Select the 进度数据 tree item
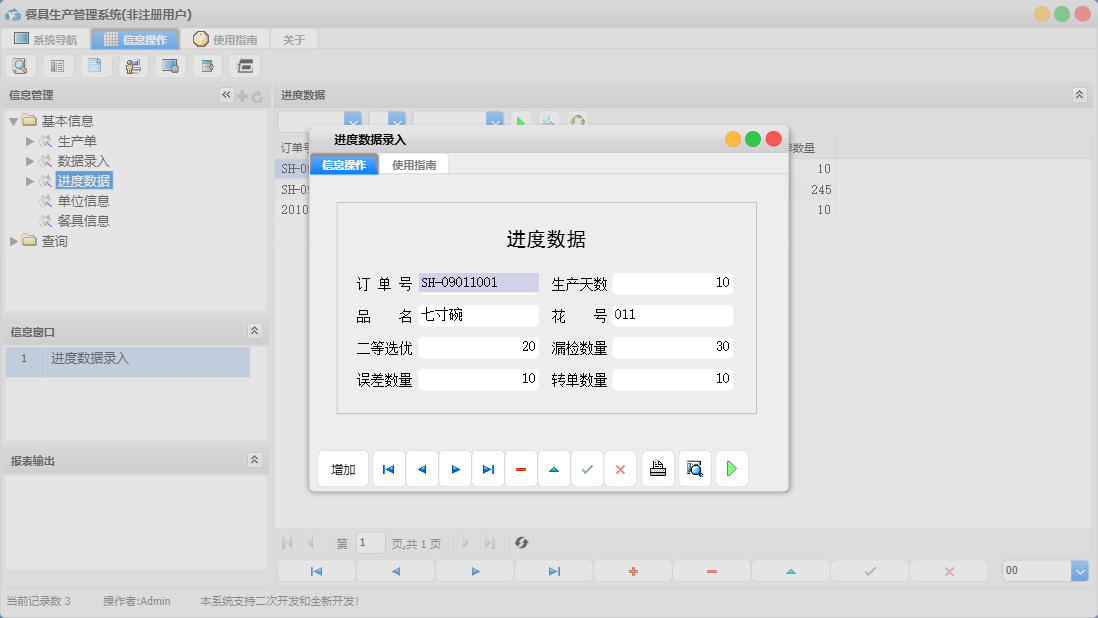Image resolution: width=1098 pixels, height=618 pixels. tap(86, 180)
